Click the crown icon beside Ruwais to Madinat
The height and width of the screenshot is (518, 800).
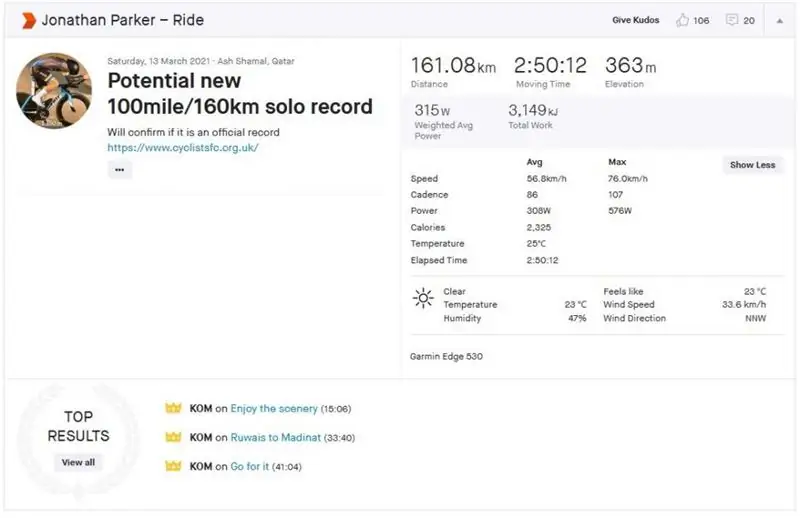point(174,437)
